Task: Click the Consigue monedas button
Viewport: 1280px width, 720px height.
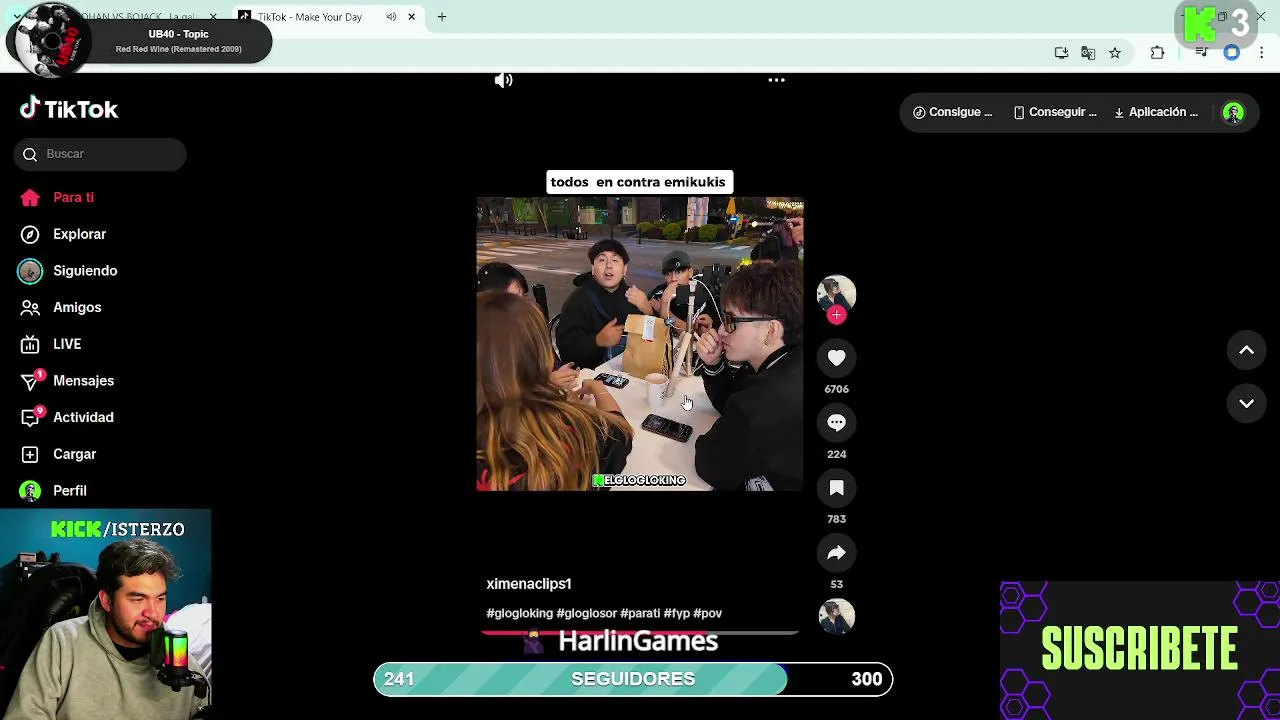Action: pos(953,112)
